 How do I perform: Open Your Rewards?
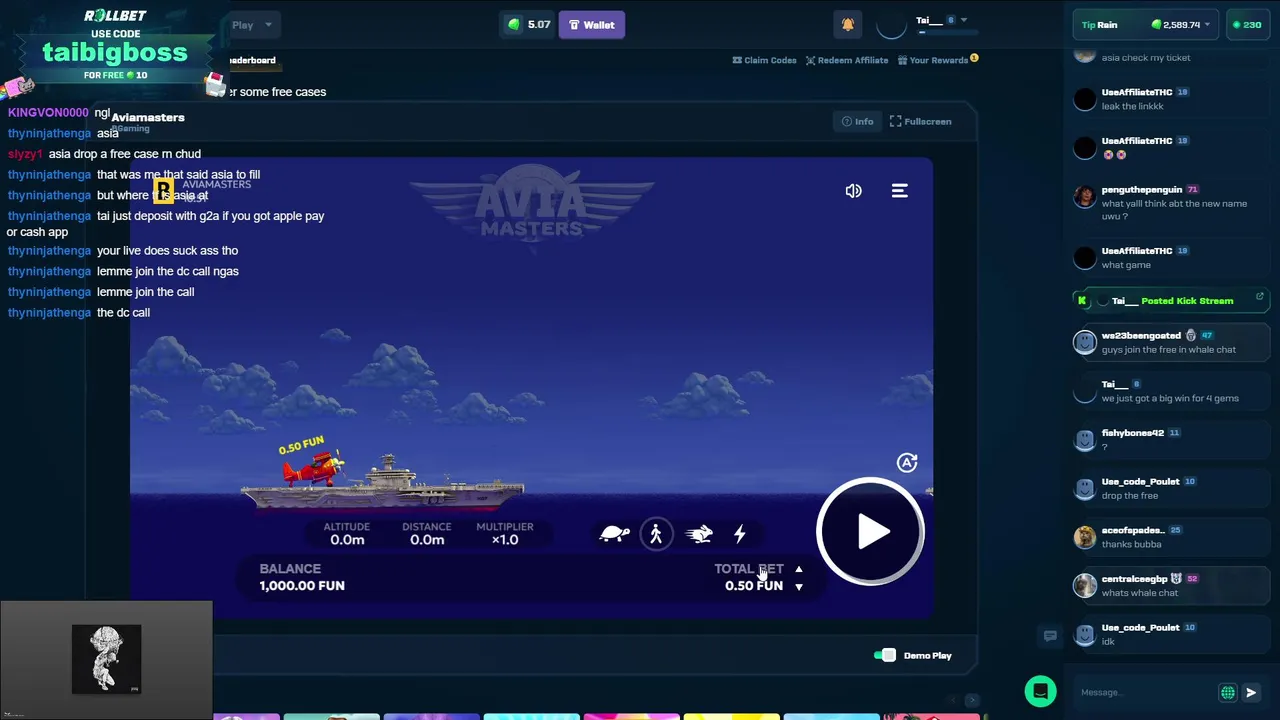click(x=933, y=60)
